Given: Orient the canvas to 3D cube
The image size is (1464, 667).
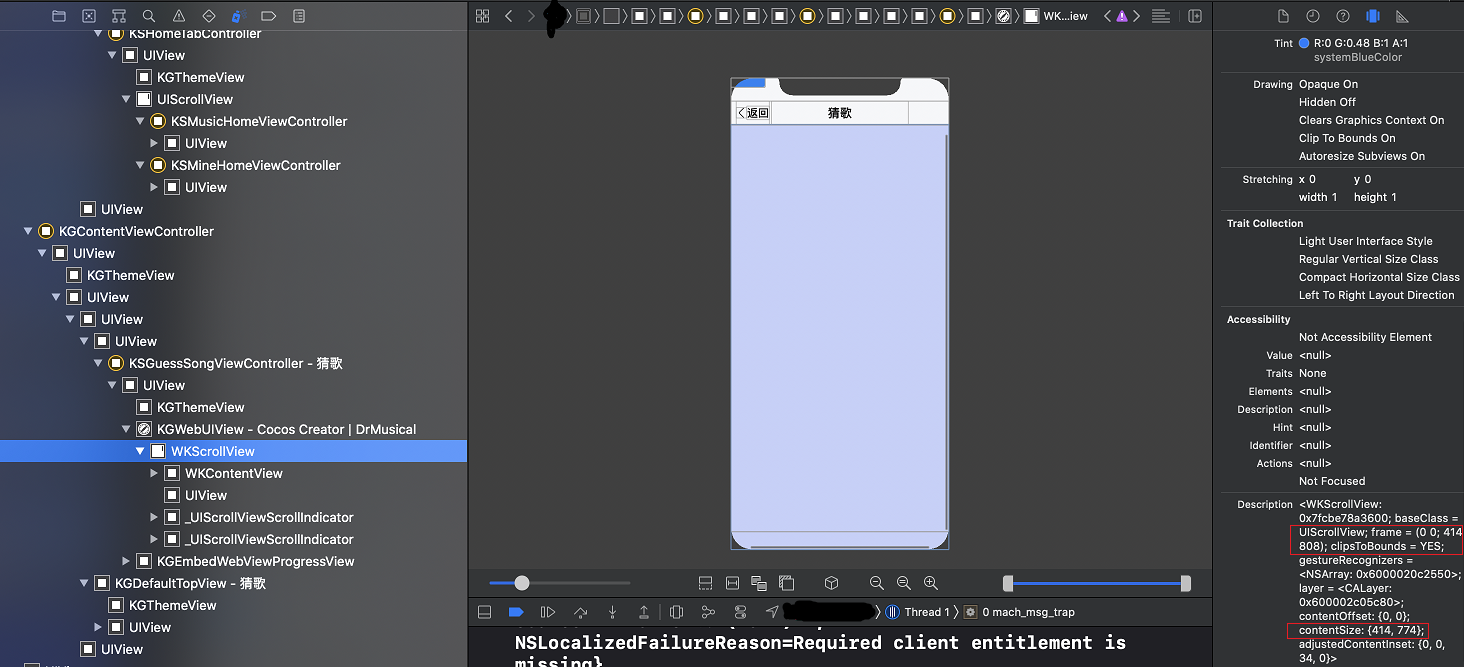Looking at the screenshot, I should (831, 583).
